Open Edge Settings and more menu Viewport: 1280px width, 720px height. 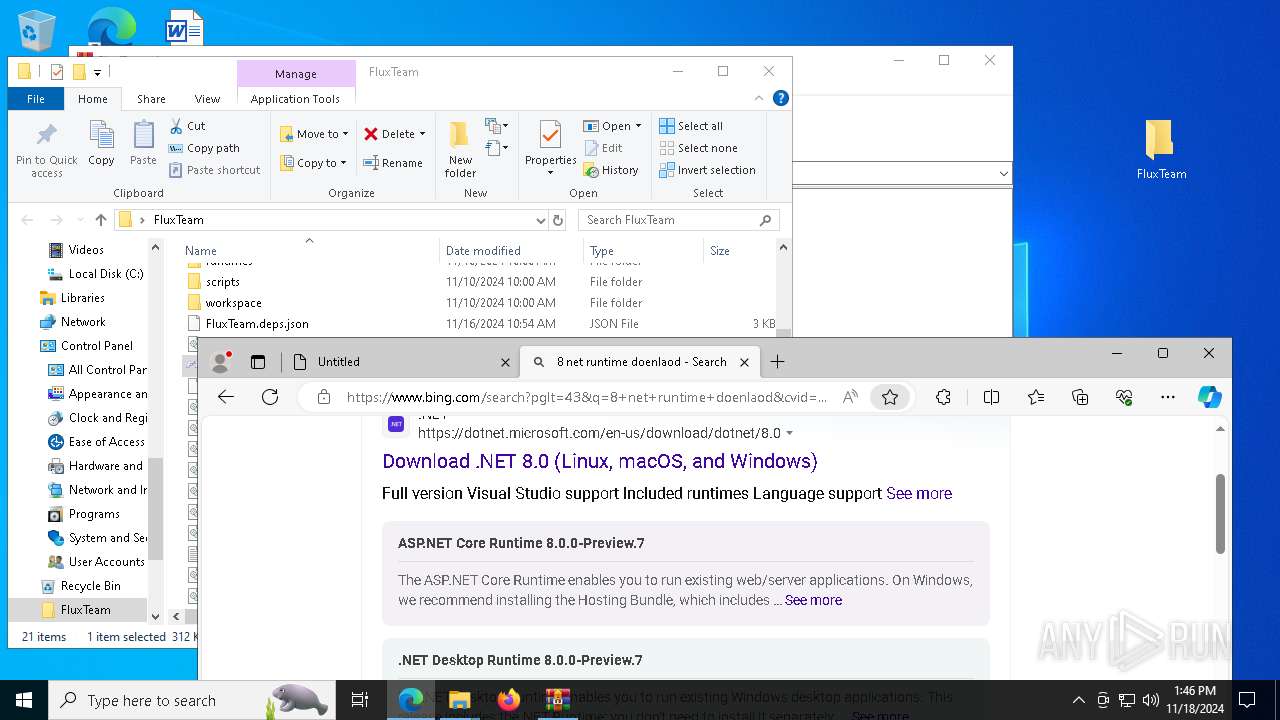click(x=1168, y=397)
